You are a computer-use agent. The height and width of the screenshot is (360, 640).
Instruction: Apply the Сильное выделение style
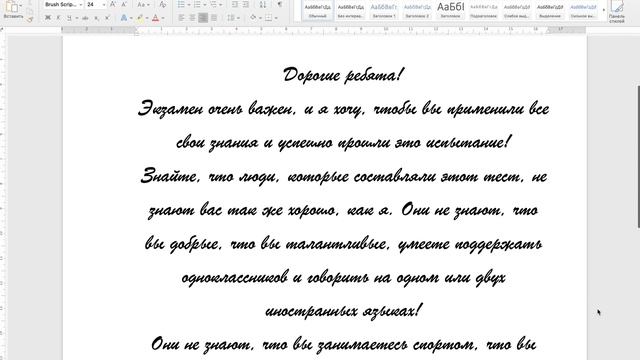[583, 11]
